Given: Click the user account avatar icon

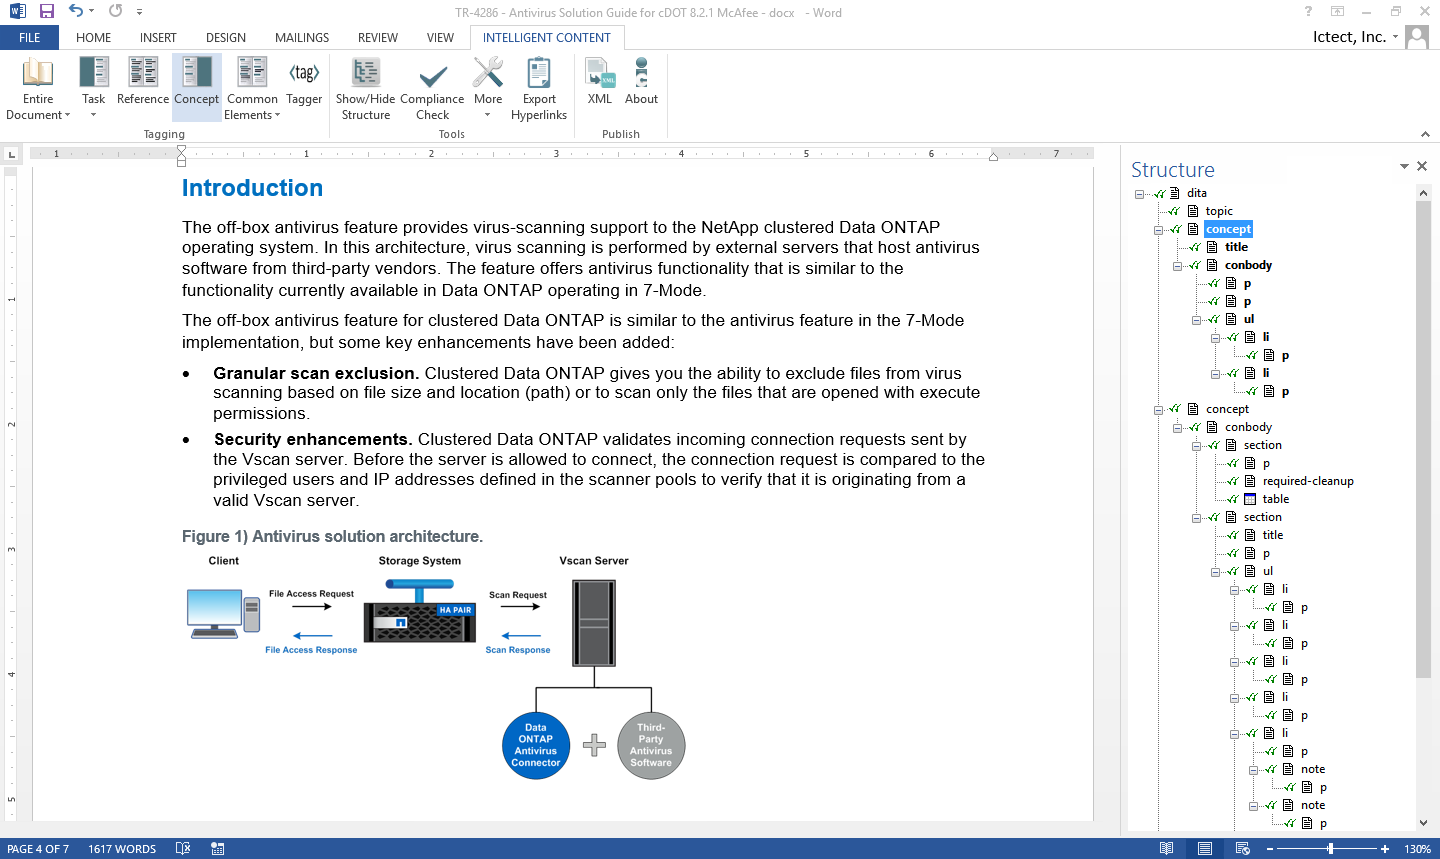Looking at the screenshot, I should point(1417,37).
